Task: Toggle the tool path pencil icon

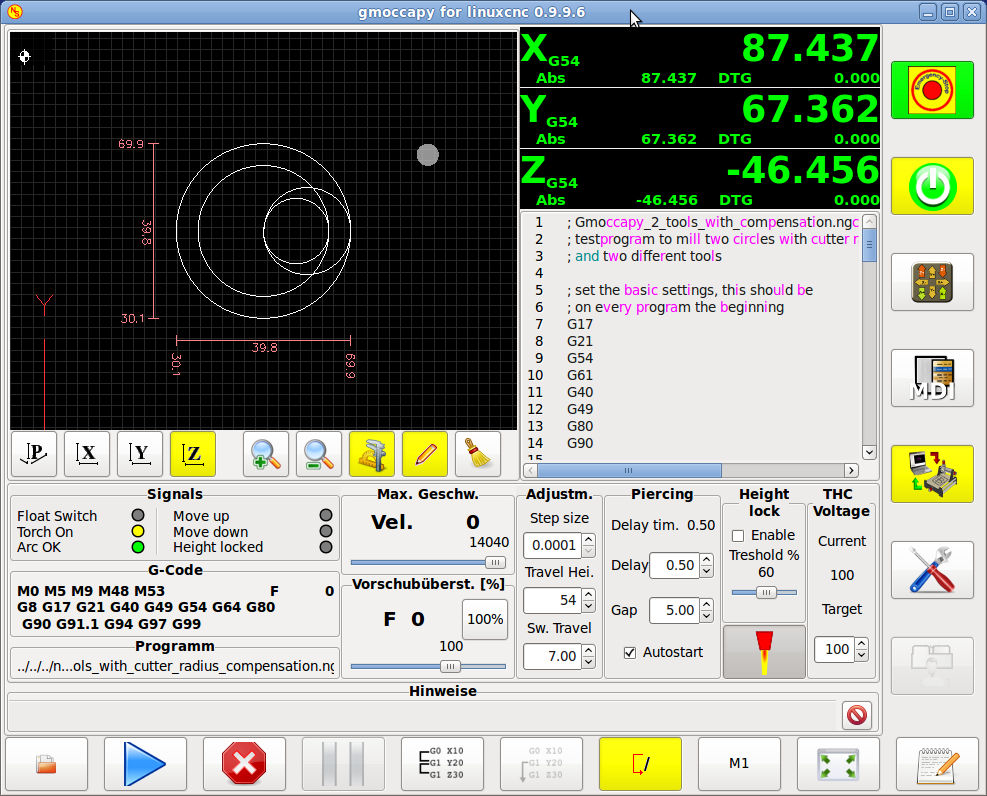Action: coord(425,454)
